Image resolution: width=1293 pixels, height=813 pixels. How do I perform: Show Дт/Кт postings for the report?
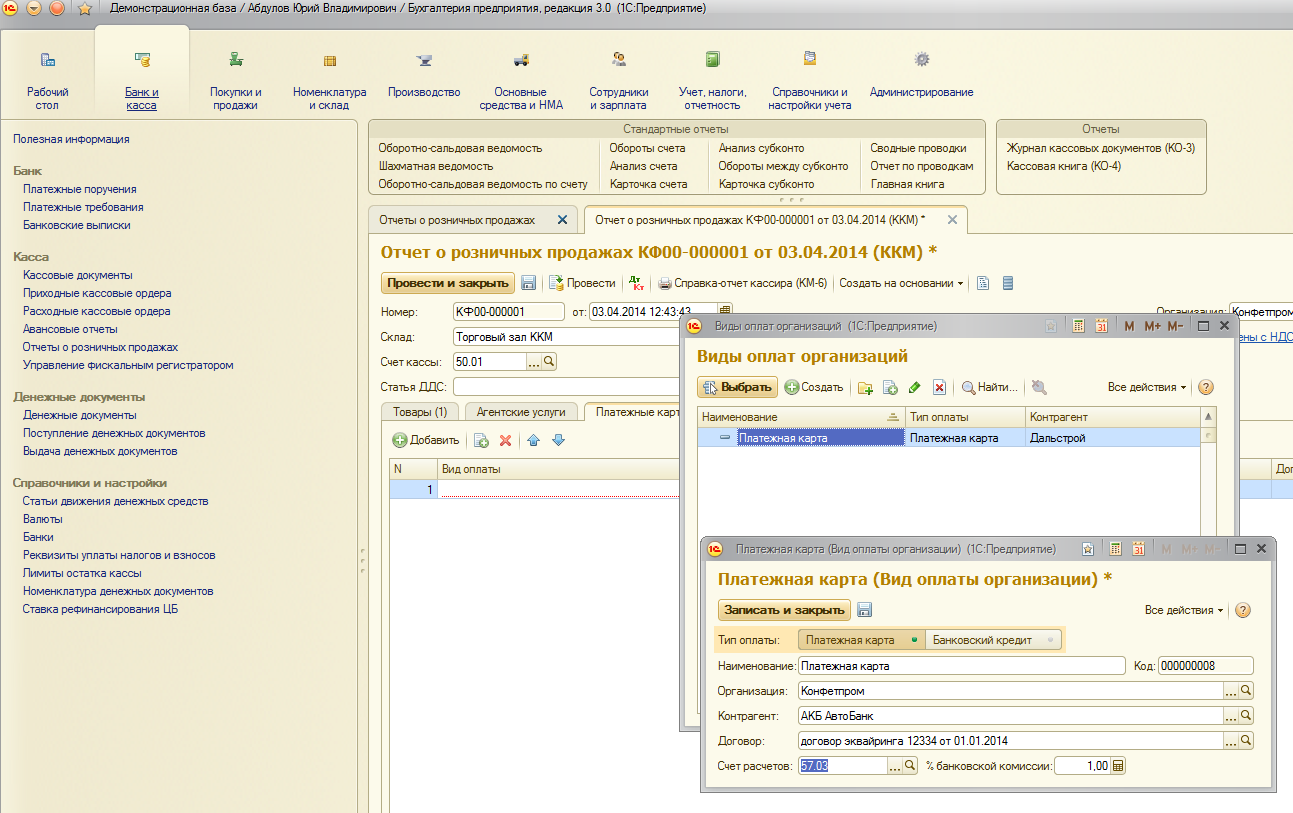(x=636, y=283)
